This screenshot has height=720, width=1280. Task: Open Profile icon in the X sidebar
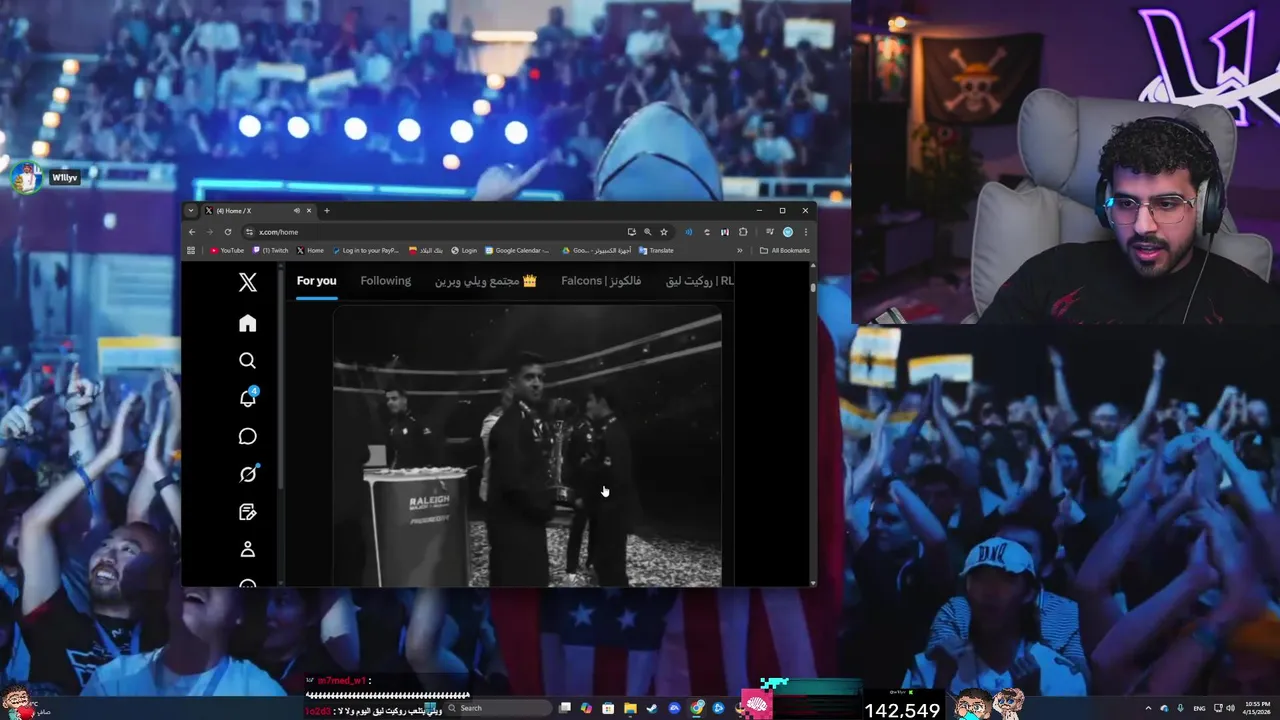248,549
